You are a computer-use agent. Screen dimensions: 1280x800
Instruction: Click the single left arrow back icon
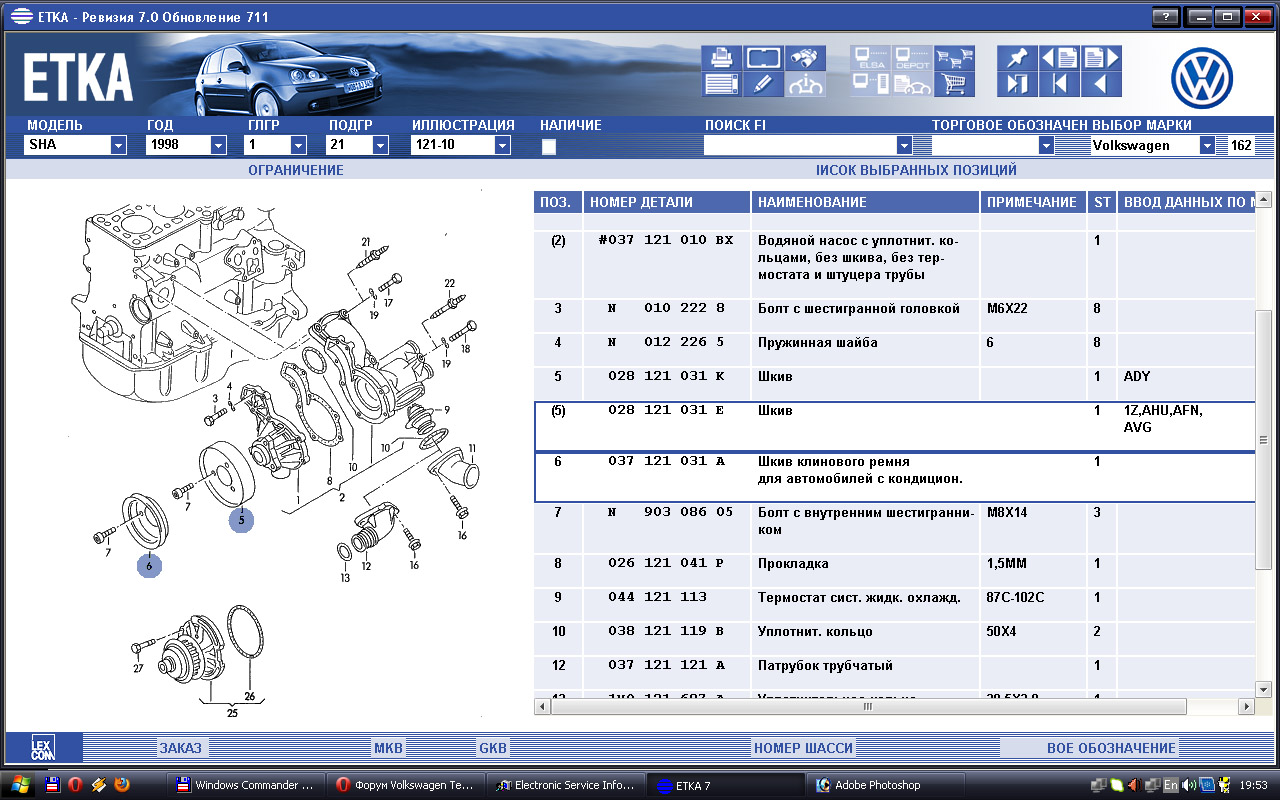point(1101,84)
